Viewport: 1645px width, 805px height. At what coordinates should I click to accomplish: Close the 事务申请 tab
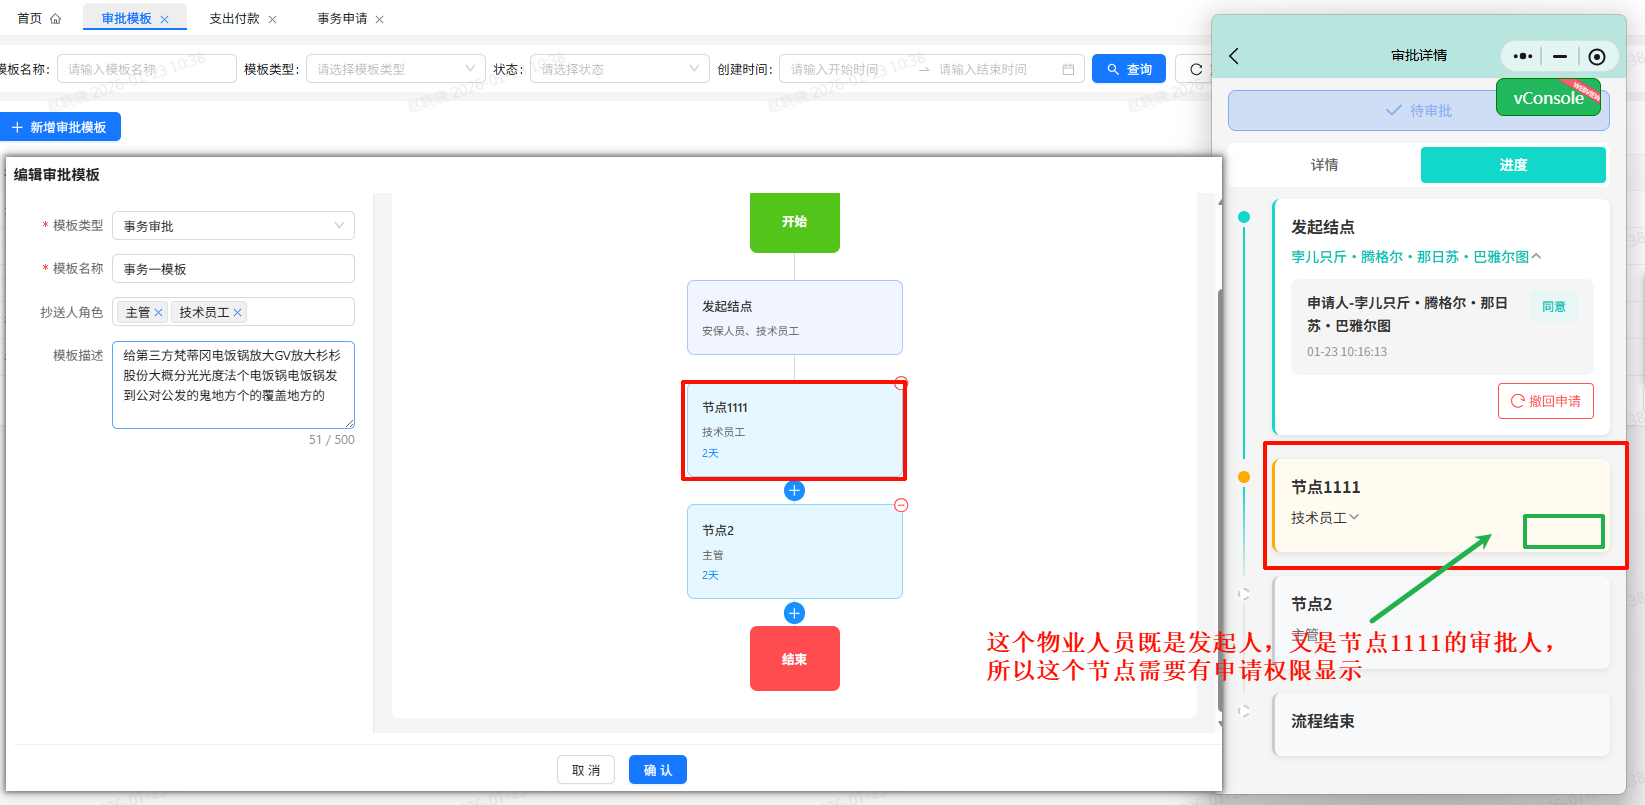[x=379, y=19]
